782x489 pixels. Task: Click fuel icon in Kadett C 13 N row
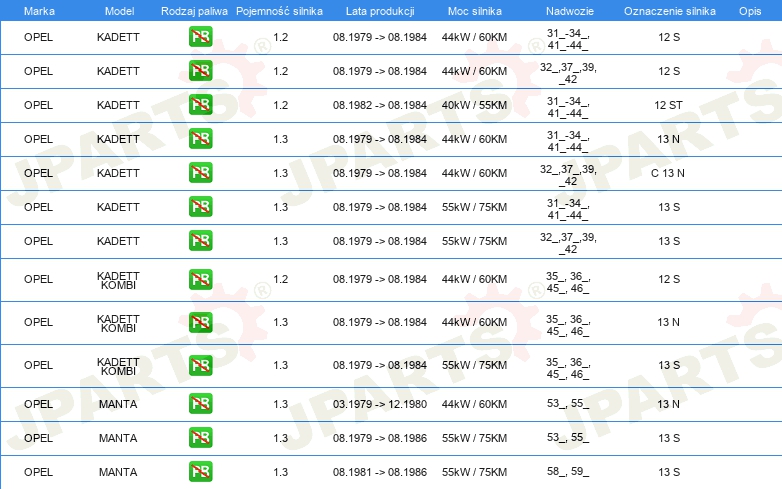(200, 173)
